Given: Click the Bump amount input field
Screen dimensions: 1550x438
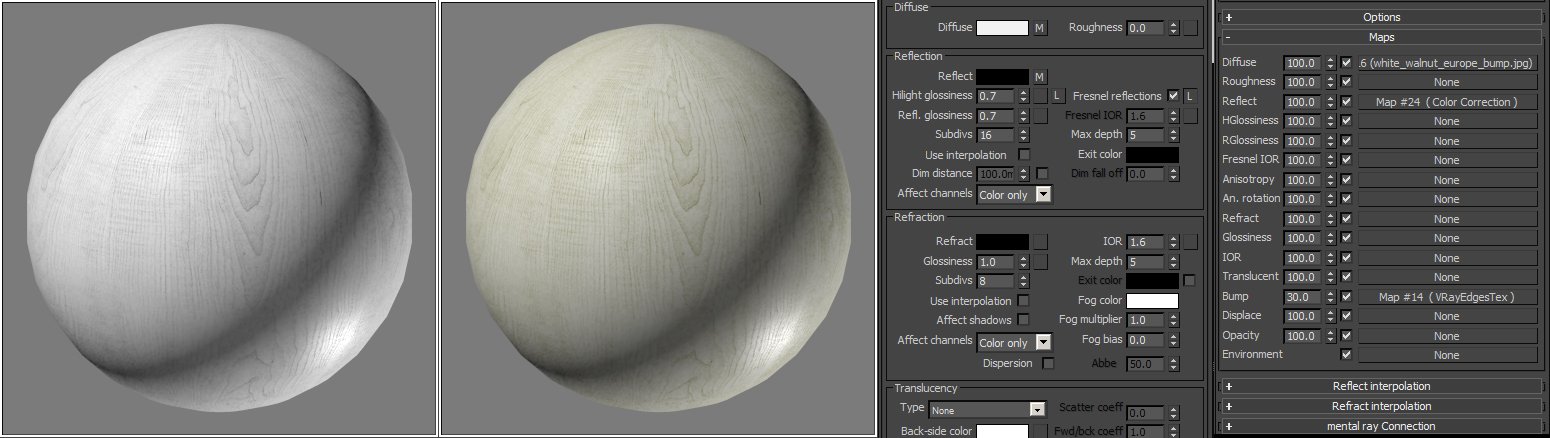Looking at the screenshot, I should pyautogui.click(x=1303, y=297).
